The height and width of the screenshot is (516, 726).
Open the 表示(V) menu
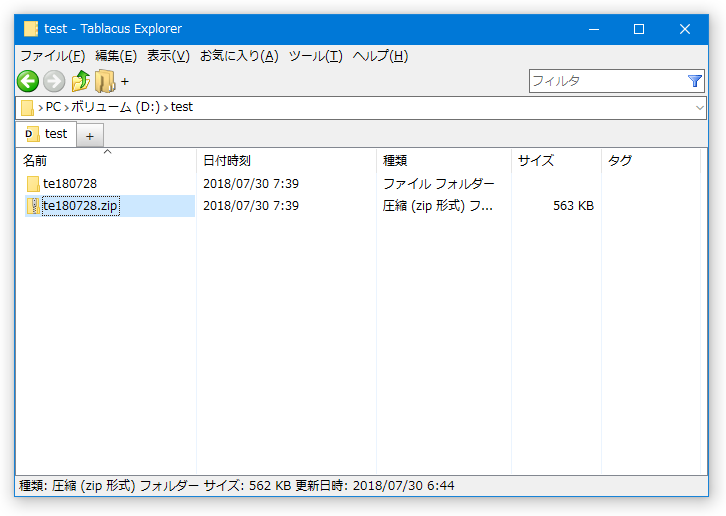point(168,56)
